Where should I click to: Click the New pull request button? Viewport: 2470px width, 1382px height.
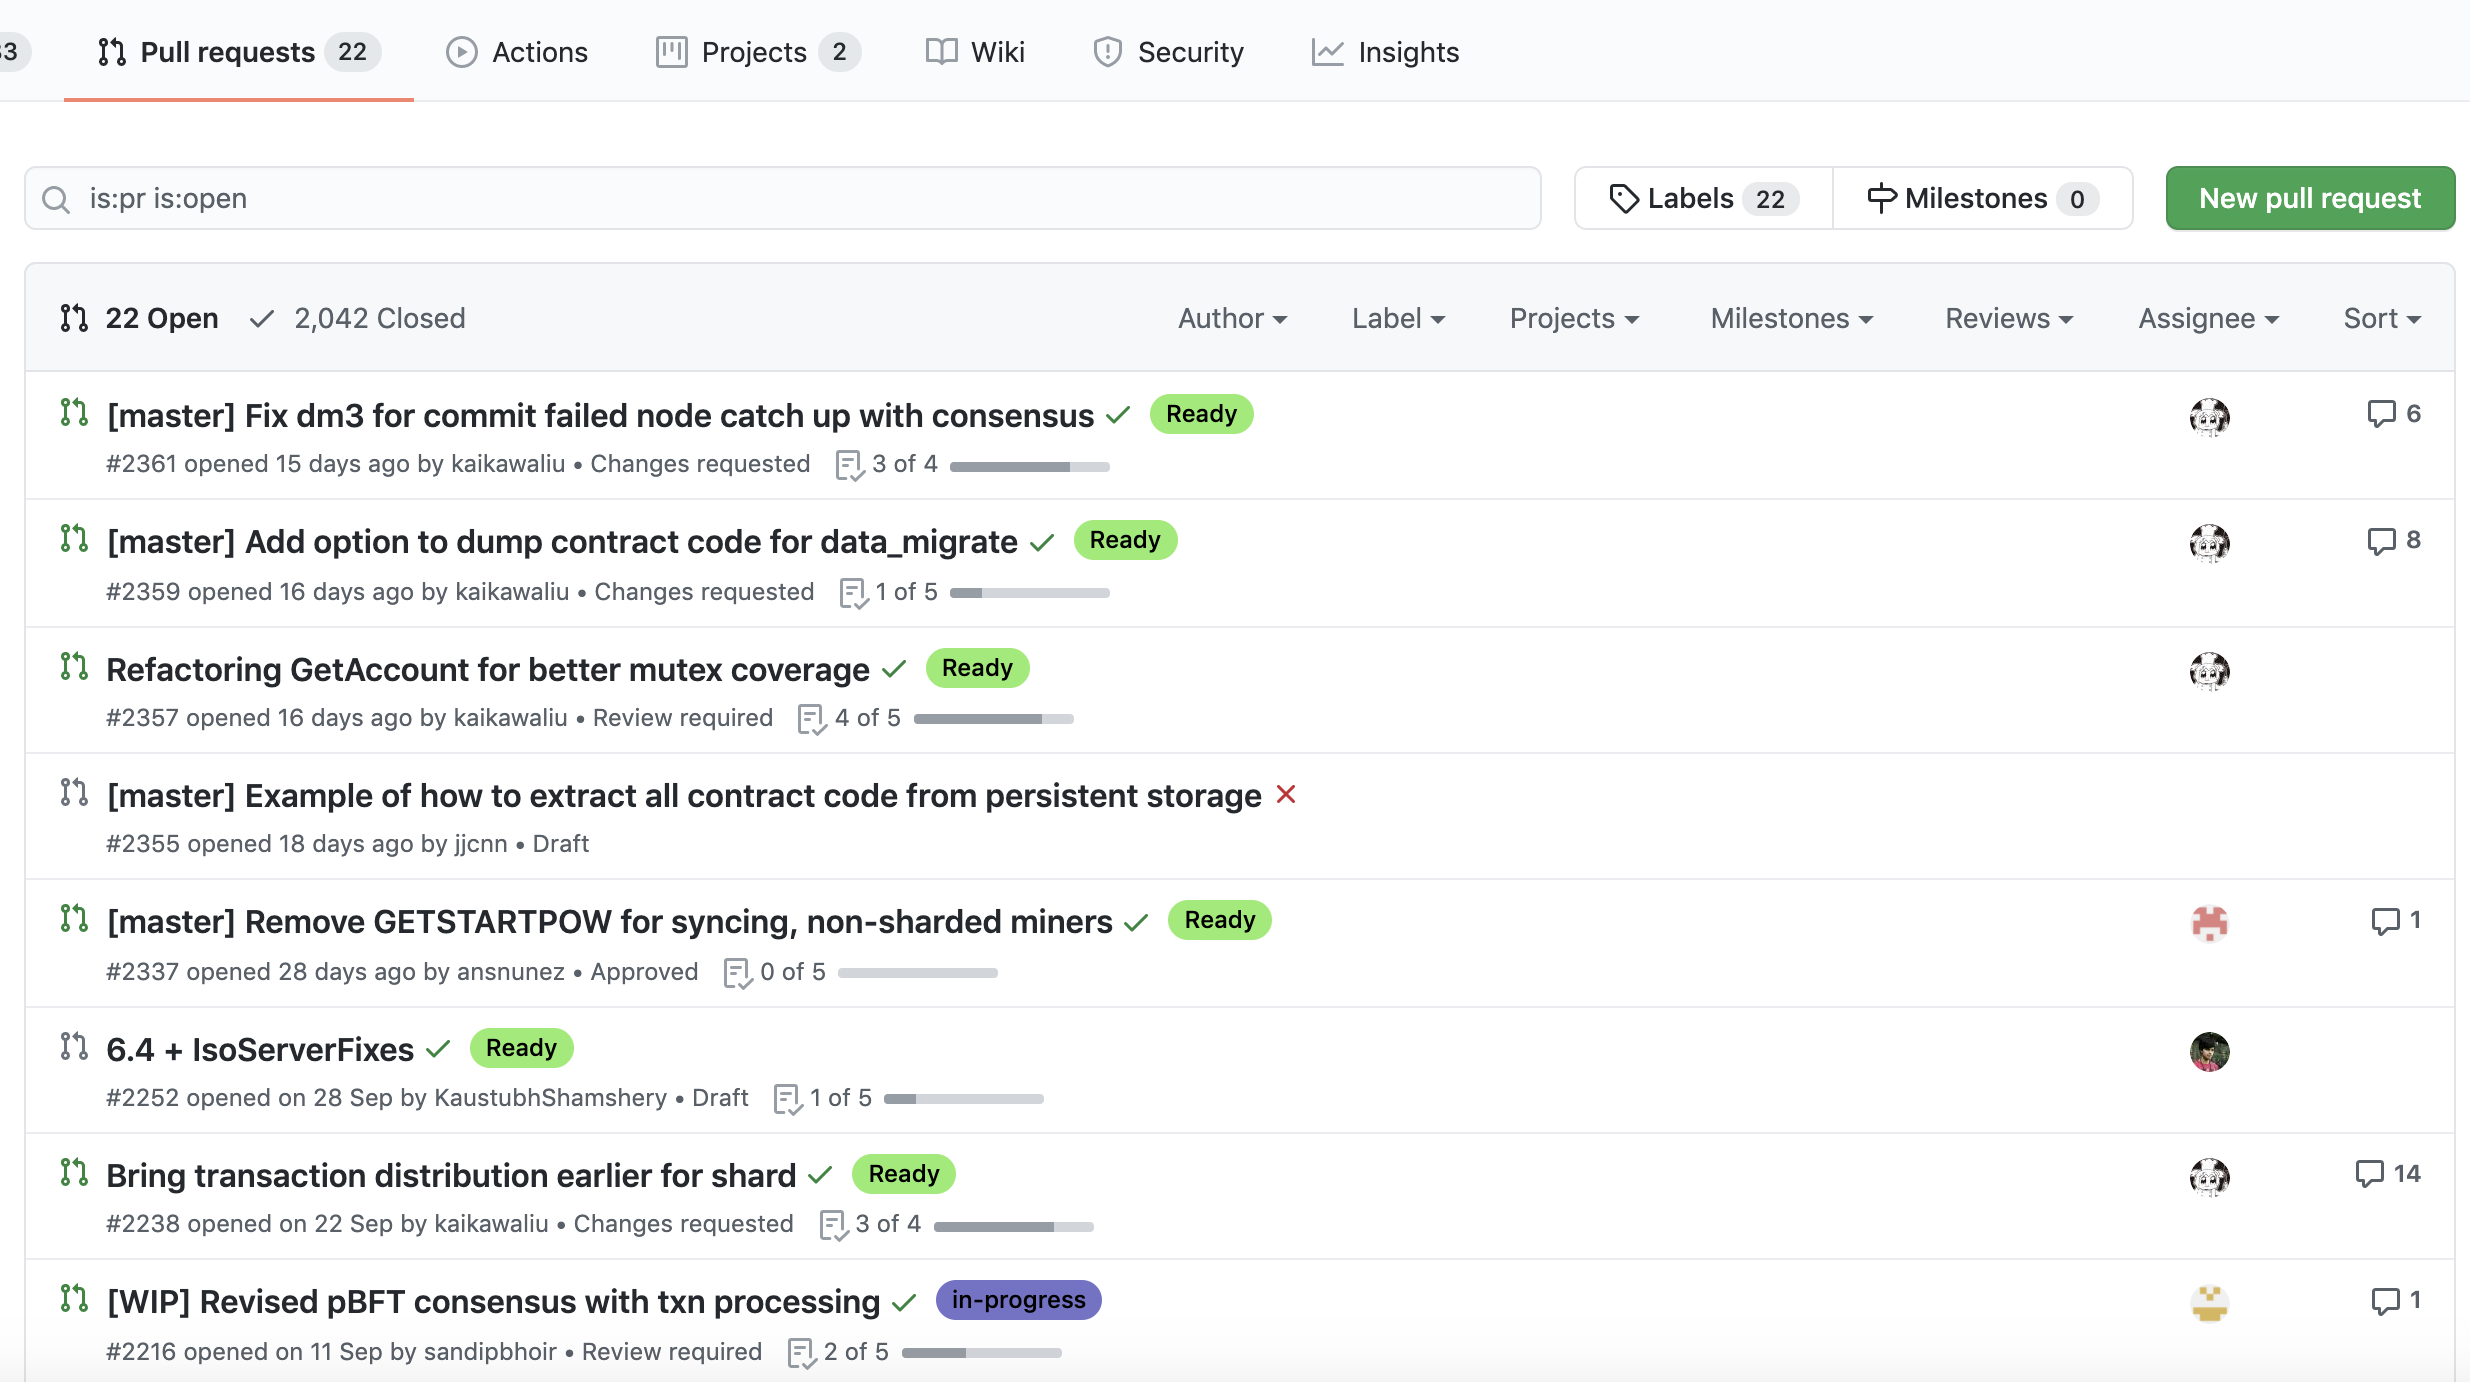click(2309, 198)
